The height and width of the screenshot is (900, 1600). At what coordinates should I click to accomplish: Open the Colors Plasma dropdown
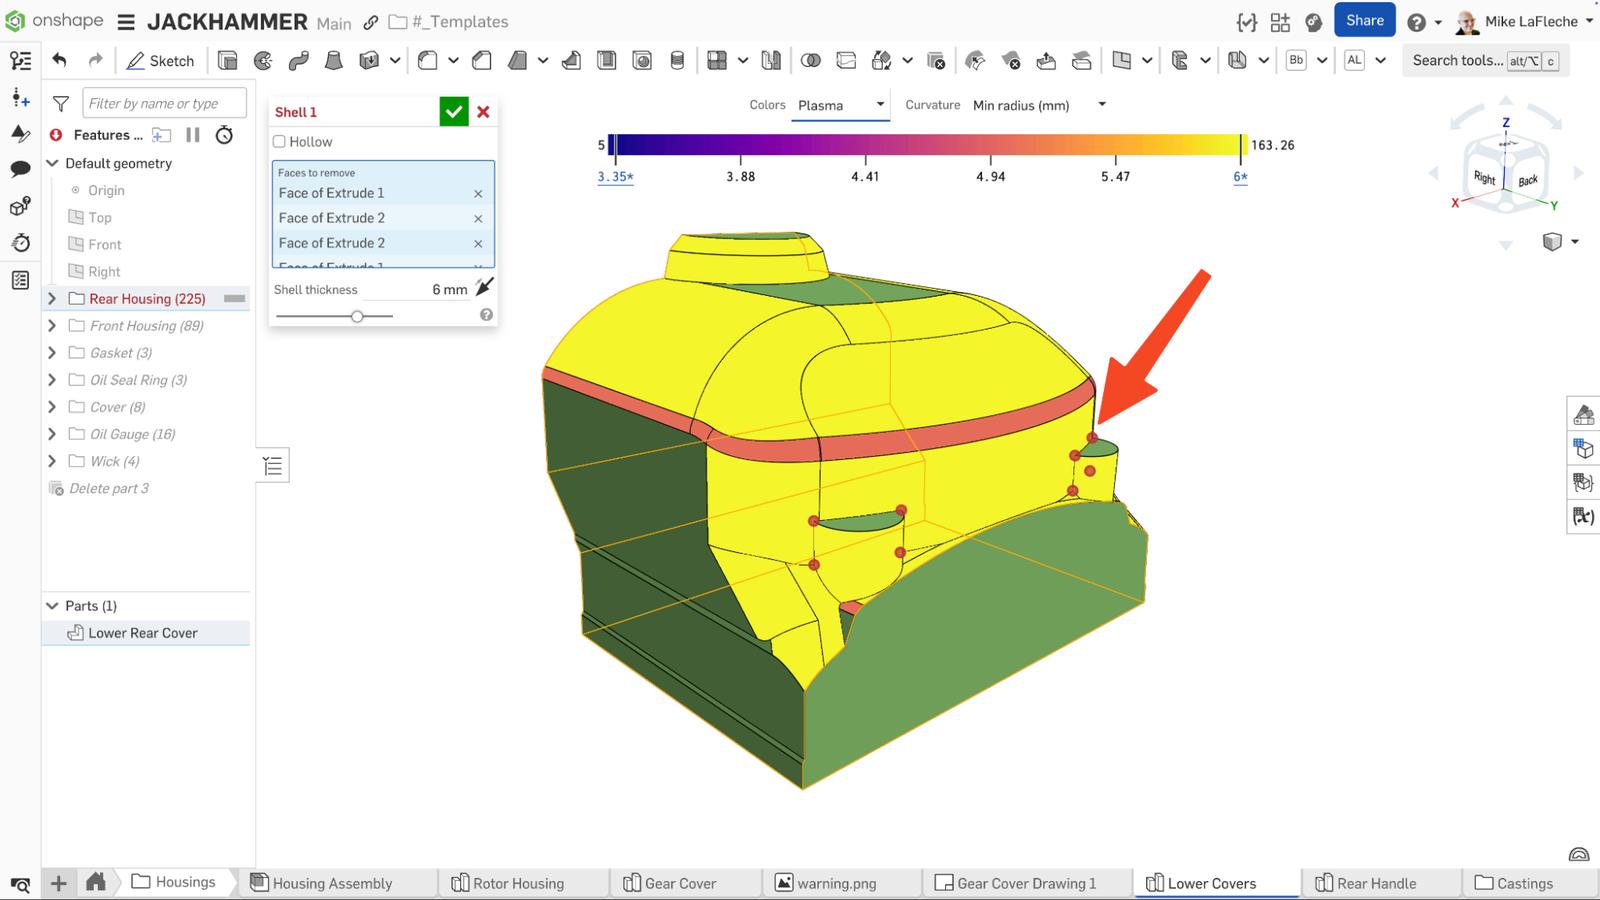pyautogui.click(x=840, y=105)
